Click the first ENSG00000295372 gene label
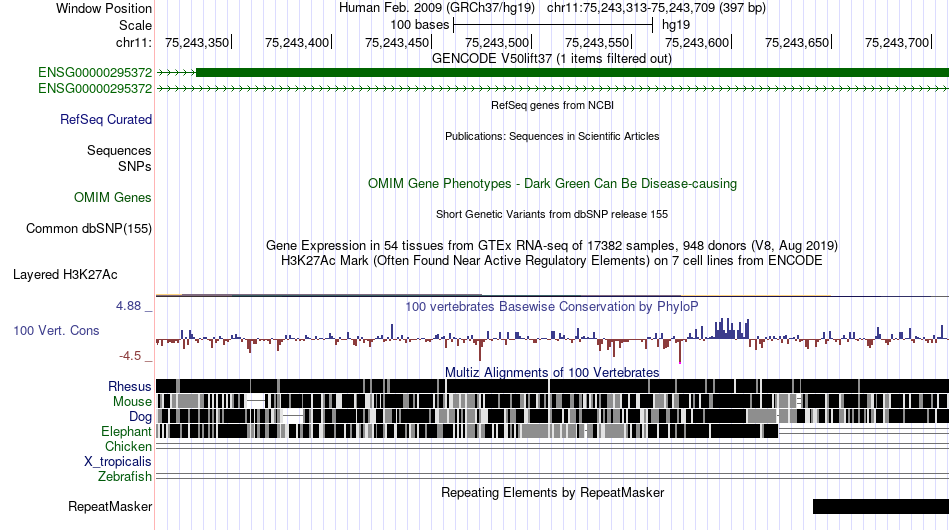Viewport: 950px width, 530px height. tap(95, 73)
